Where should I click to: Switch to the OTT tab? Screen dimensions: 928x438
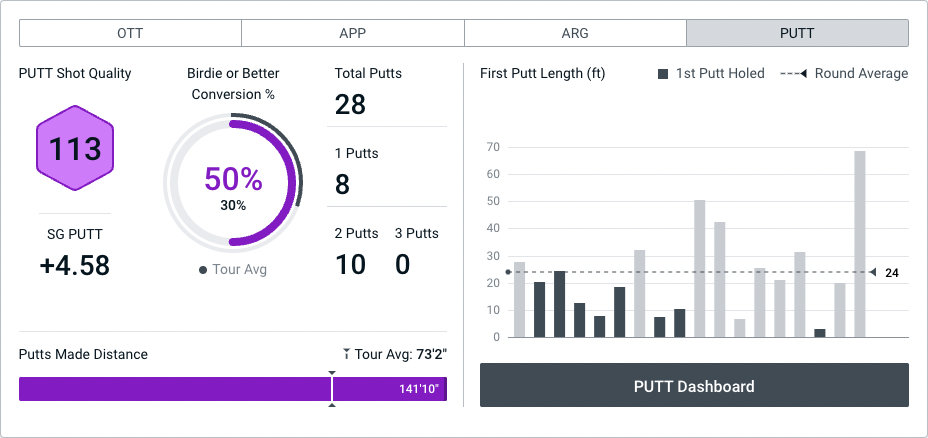click(x=130, y=33)
